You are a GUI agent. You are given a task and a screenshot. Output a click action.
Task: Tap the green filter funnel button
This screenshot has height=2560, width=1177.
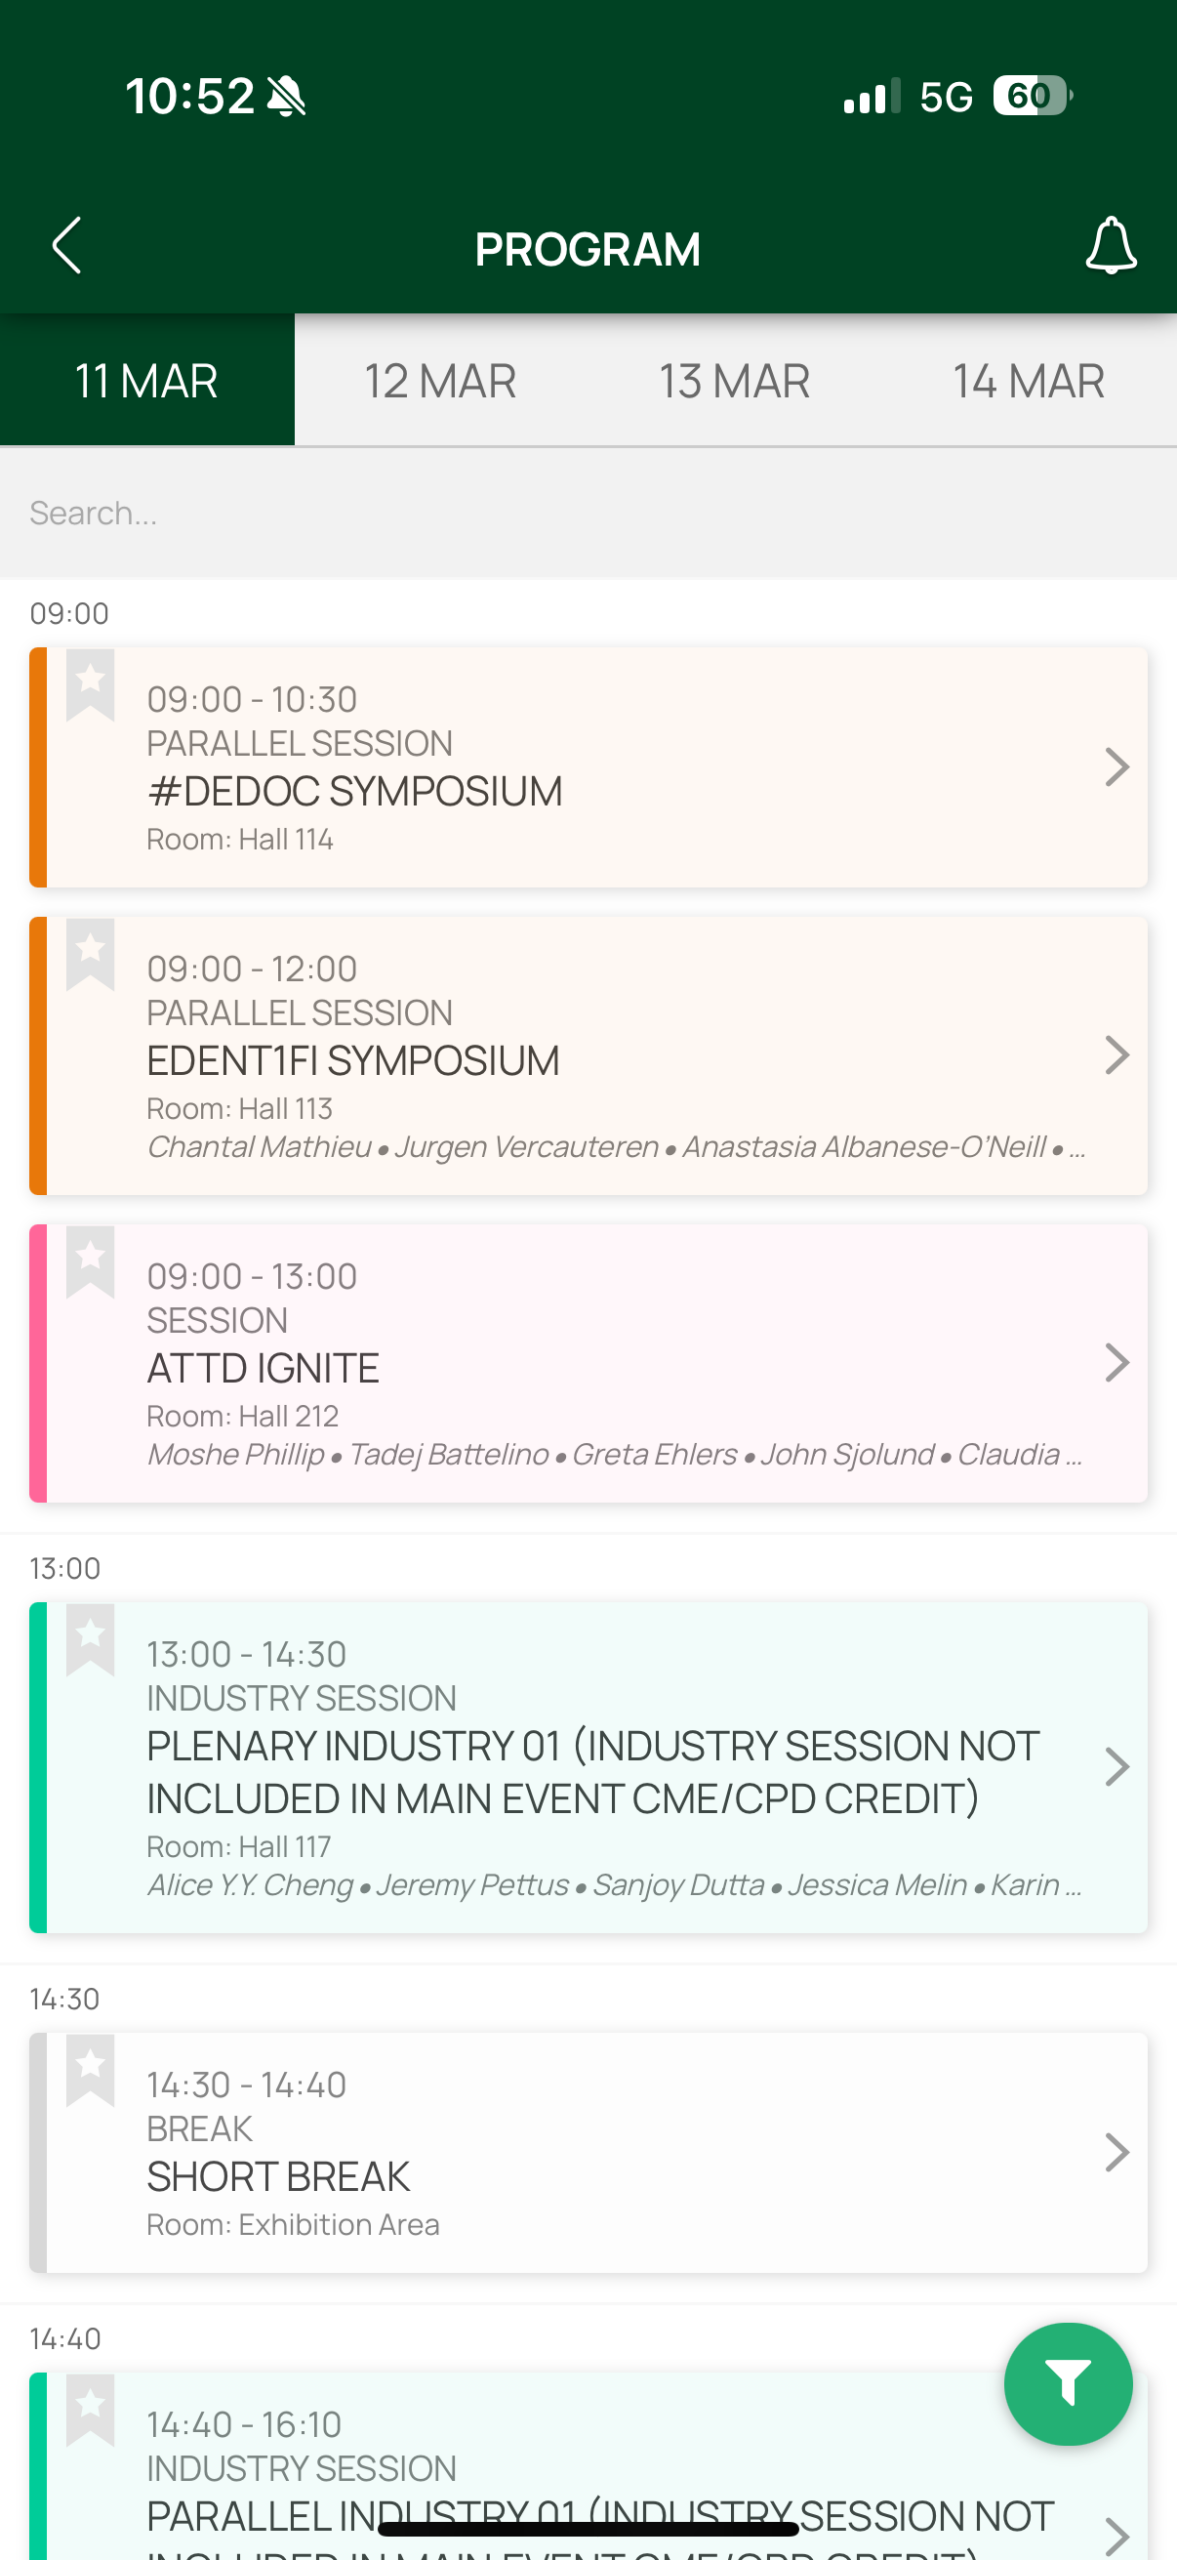tap(1067, 2384)
